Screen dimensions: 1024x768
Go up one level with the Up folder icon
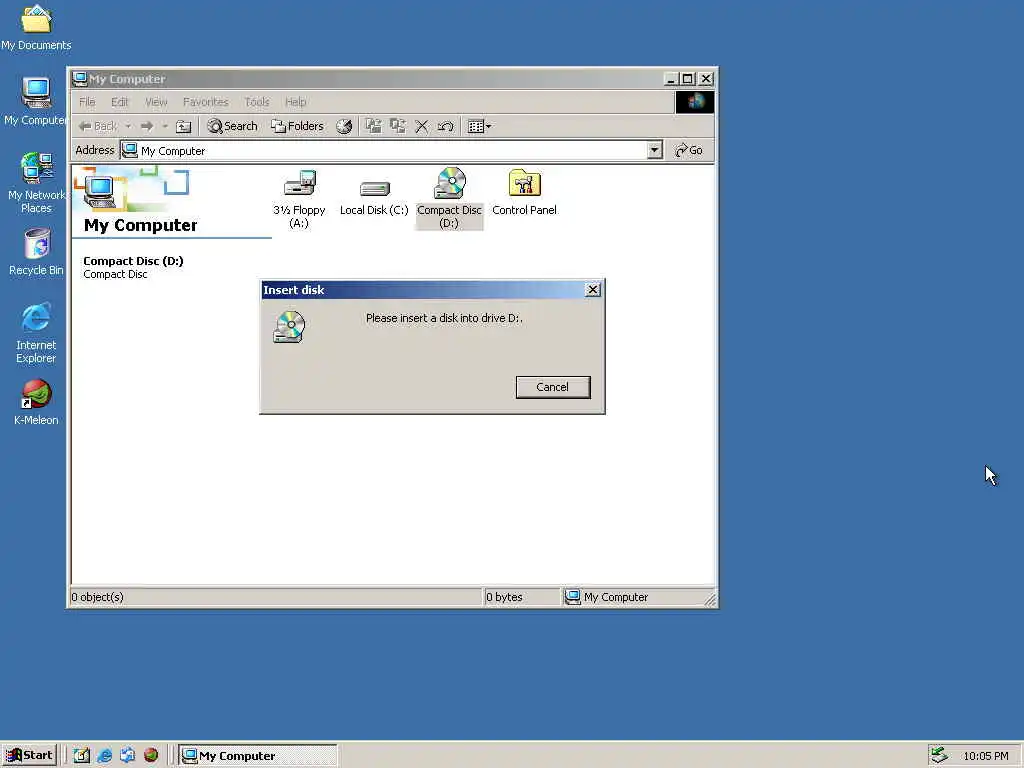coord(184,126)
